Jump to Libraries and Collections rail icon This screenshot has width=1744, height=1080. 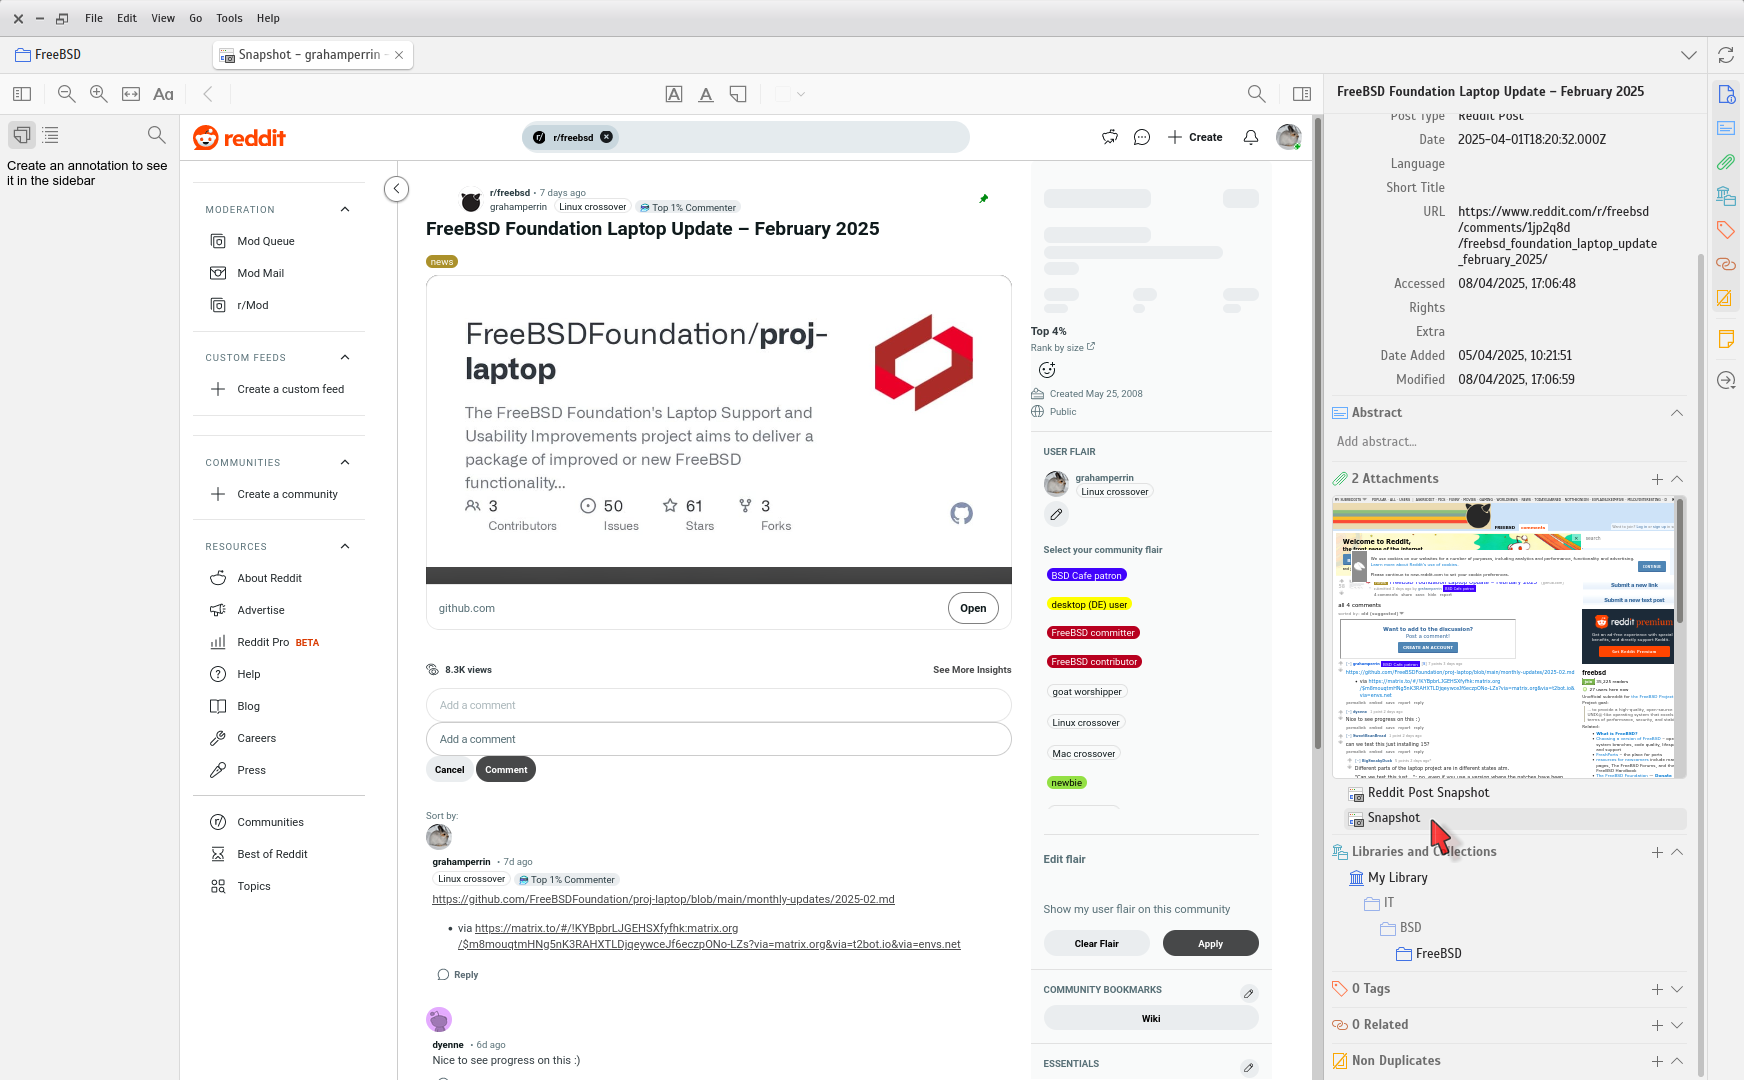click(1726, 196)
